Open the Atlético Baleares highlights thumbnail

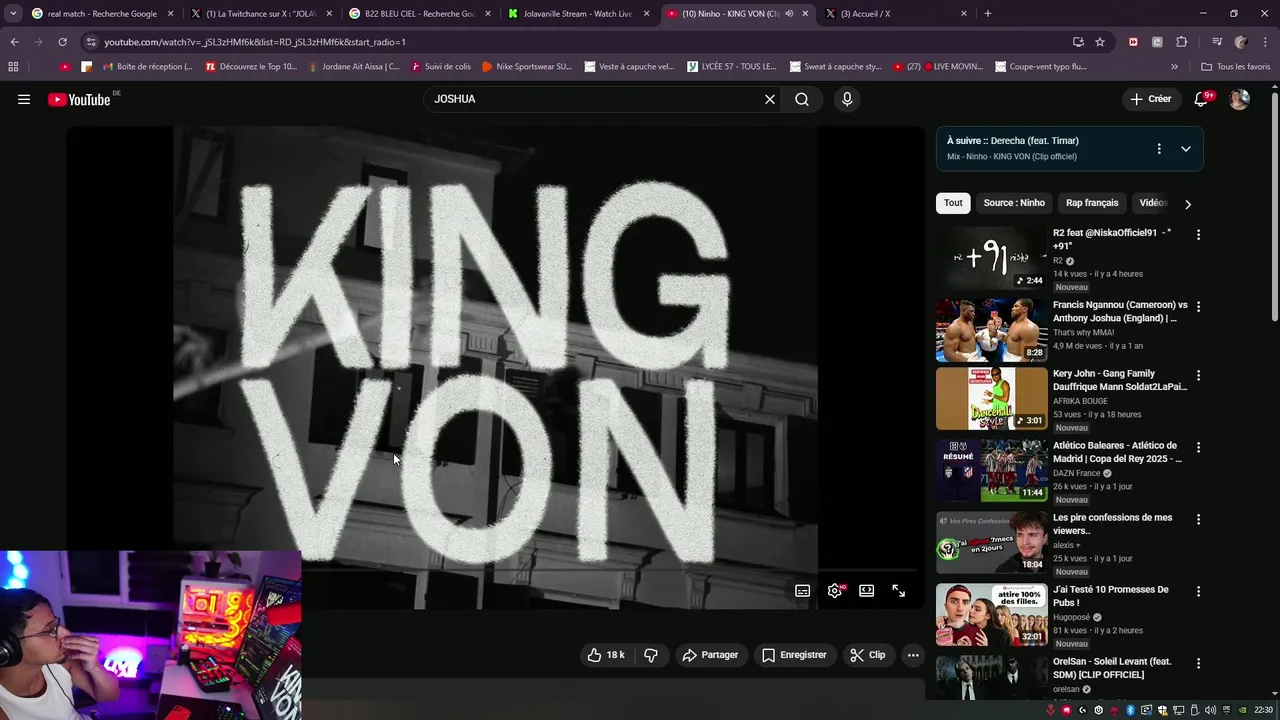991,471
